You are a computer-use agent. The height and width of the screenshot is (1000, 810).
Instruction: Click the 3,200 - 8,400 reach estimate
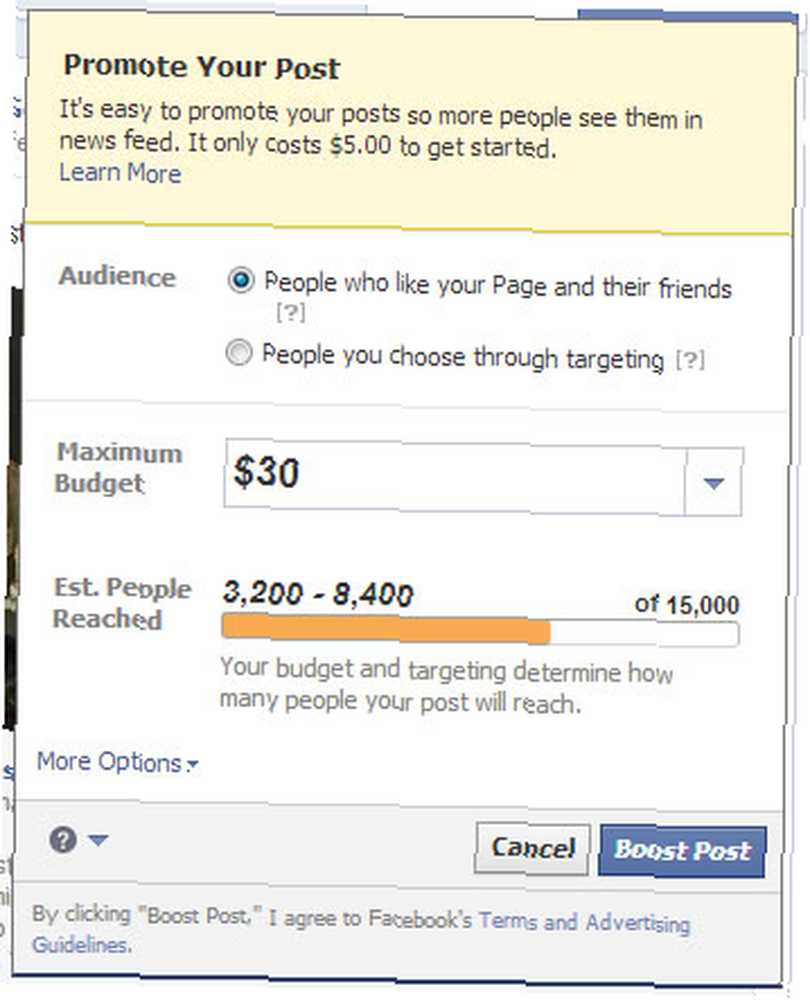click(x=318, y=594)
